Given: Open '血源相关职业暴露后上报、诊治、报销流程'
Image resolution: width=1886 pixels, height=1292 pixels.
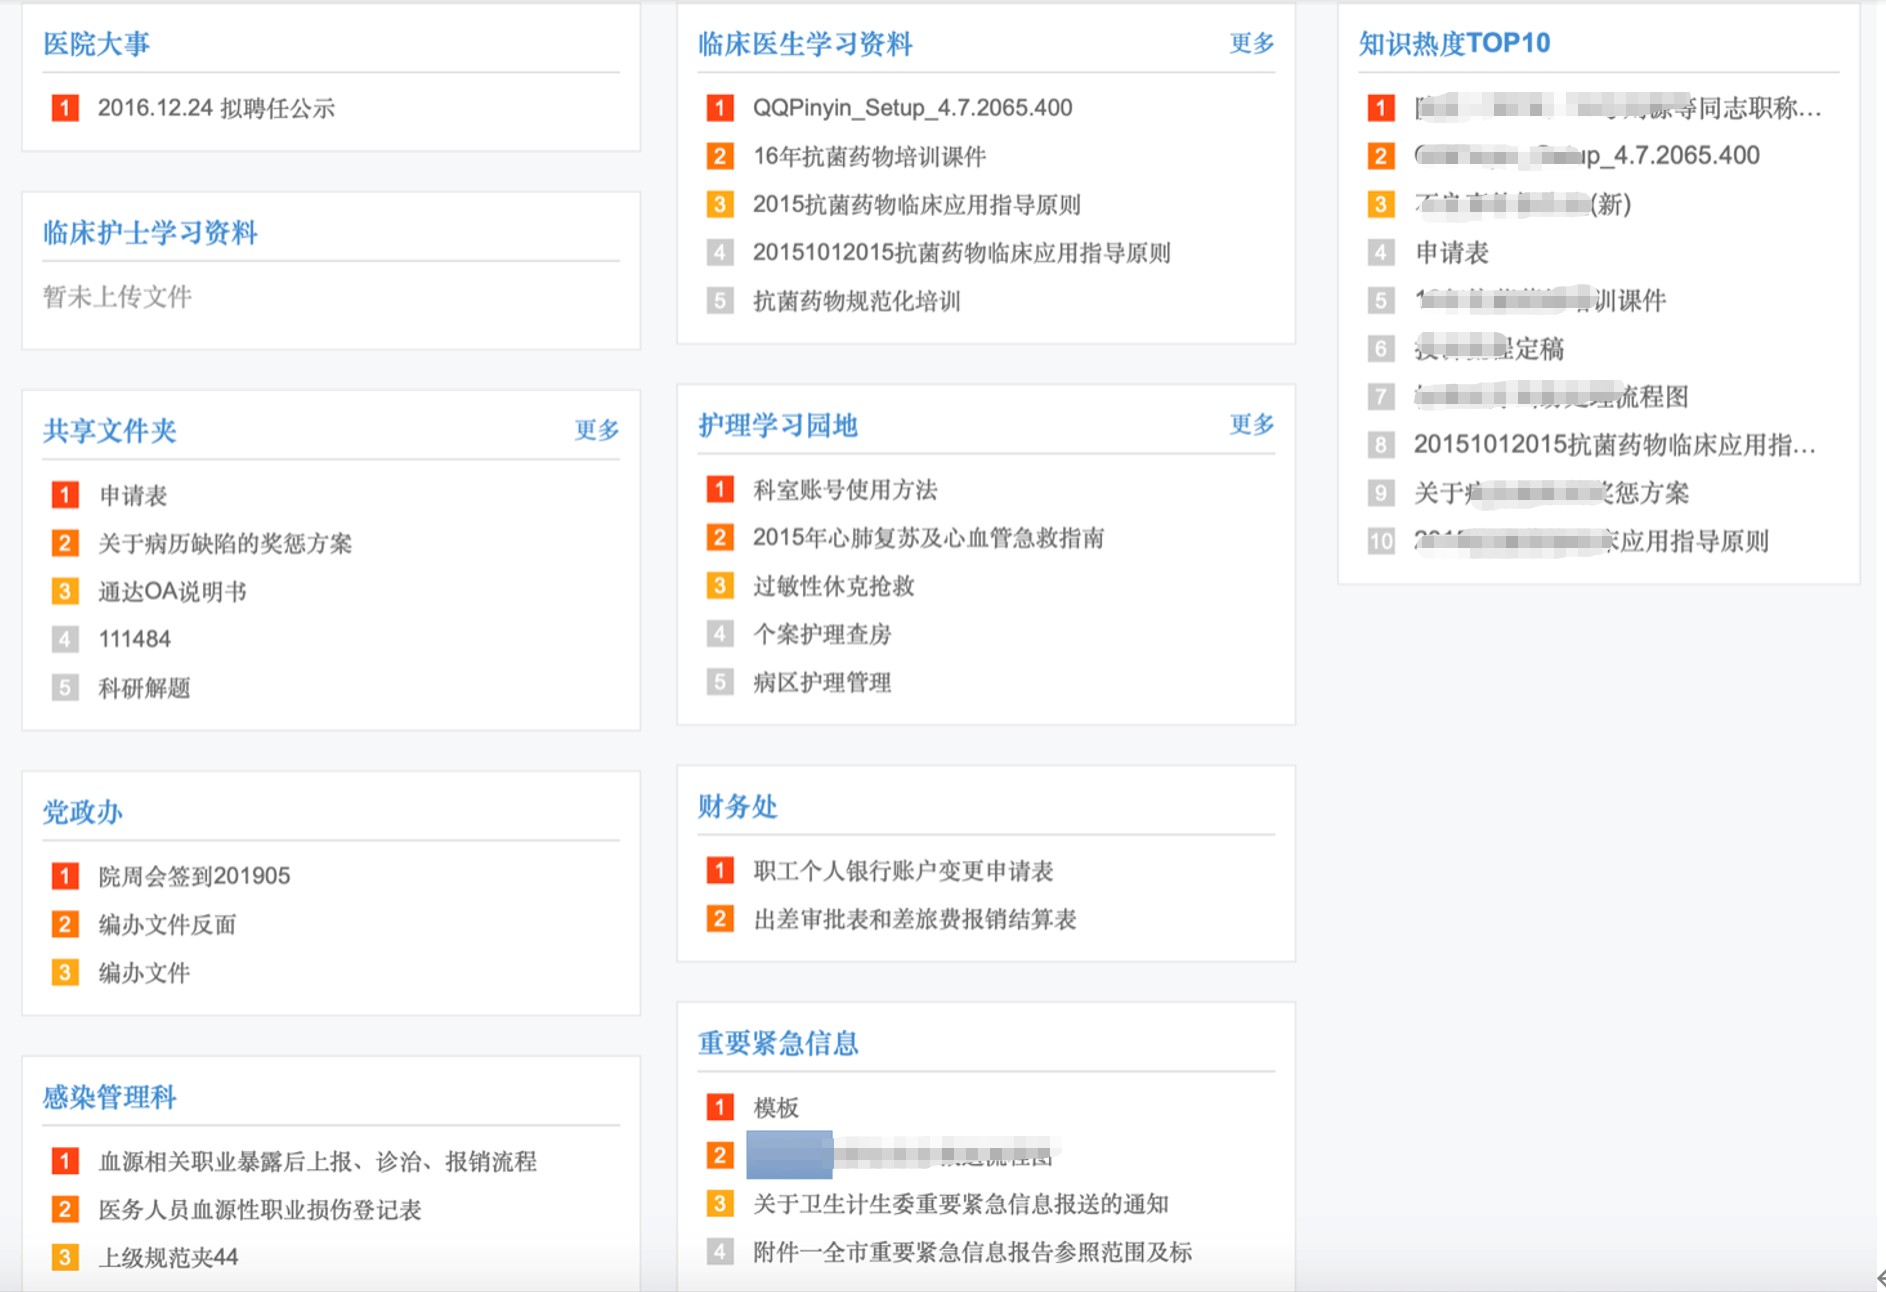Looking at the screenshot, I should (x=317, y=1161).
